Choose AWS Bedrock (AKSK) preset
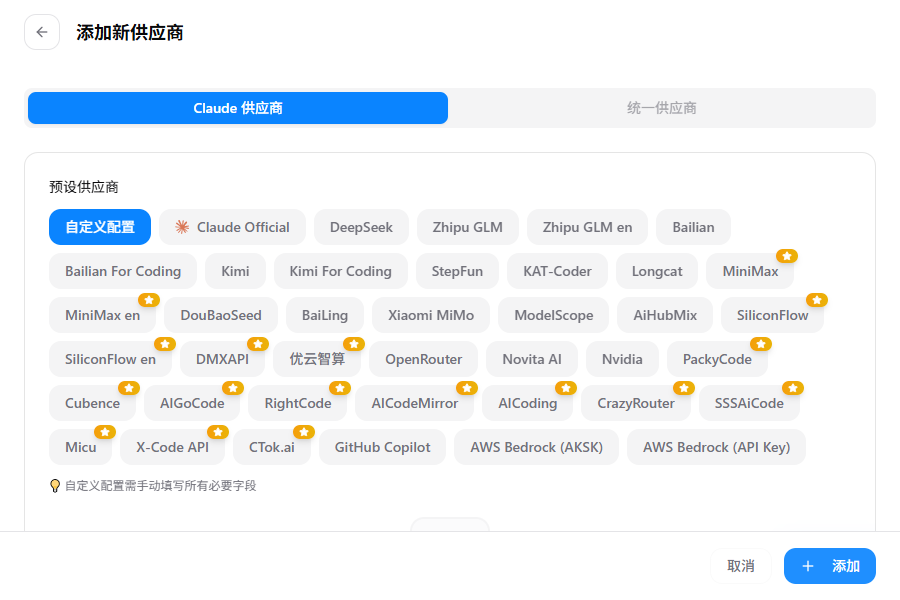900x600 pixels. (x=536, y=447)
